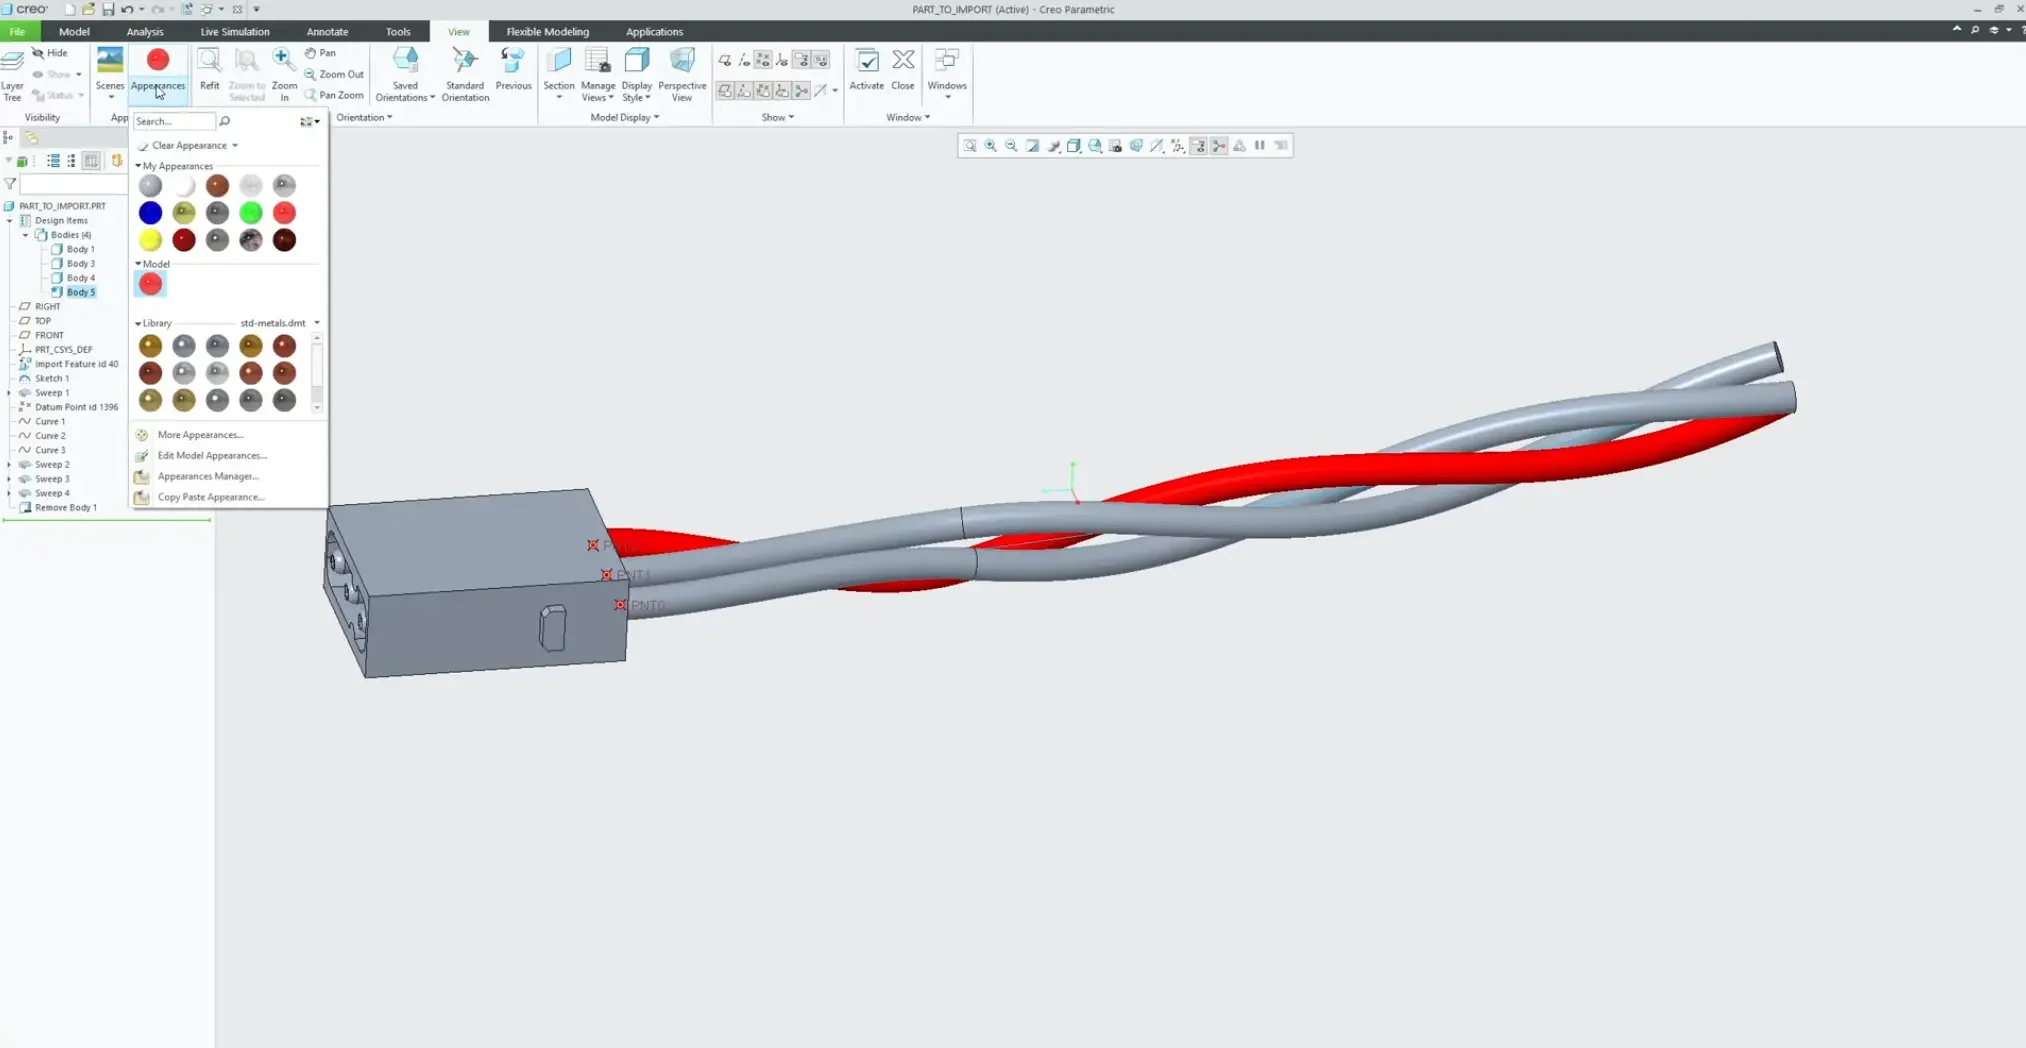Switch to the Flexible Modeling tab
Image resolution: width=2026 pixels, height=1048 pixels.
point(547,31)
